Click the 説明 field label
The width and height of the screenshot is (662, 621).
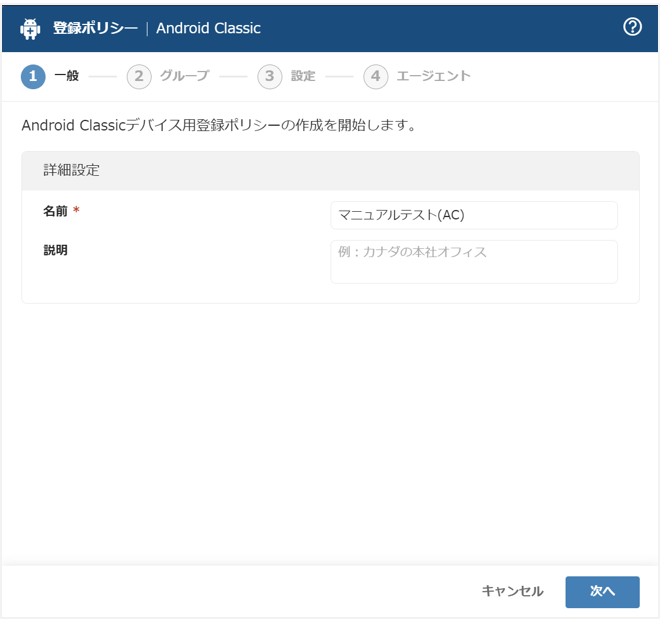(55, 250)
